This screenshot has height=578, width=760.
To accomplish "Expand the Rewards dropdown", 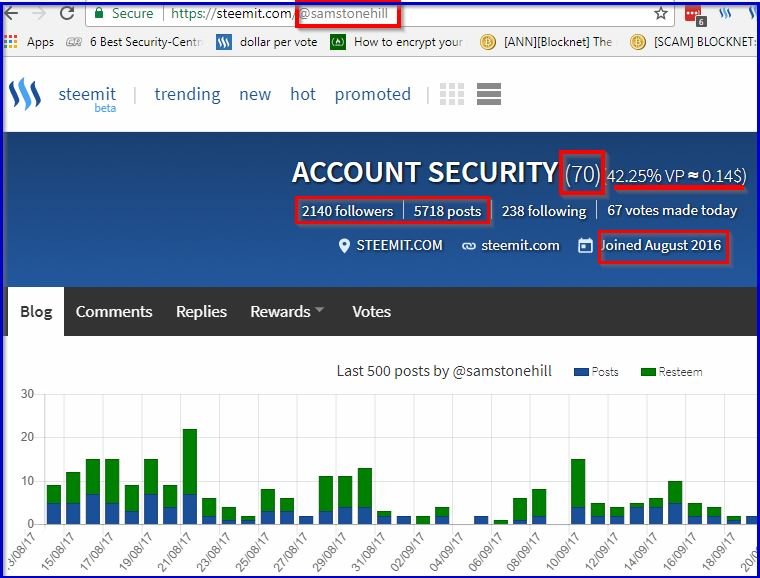I will [287, 311].
